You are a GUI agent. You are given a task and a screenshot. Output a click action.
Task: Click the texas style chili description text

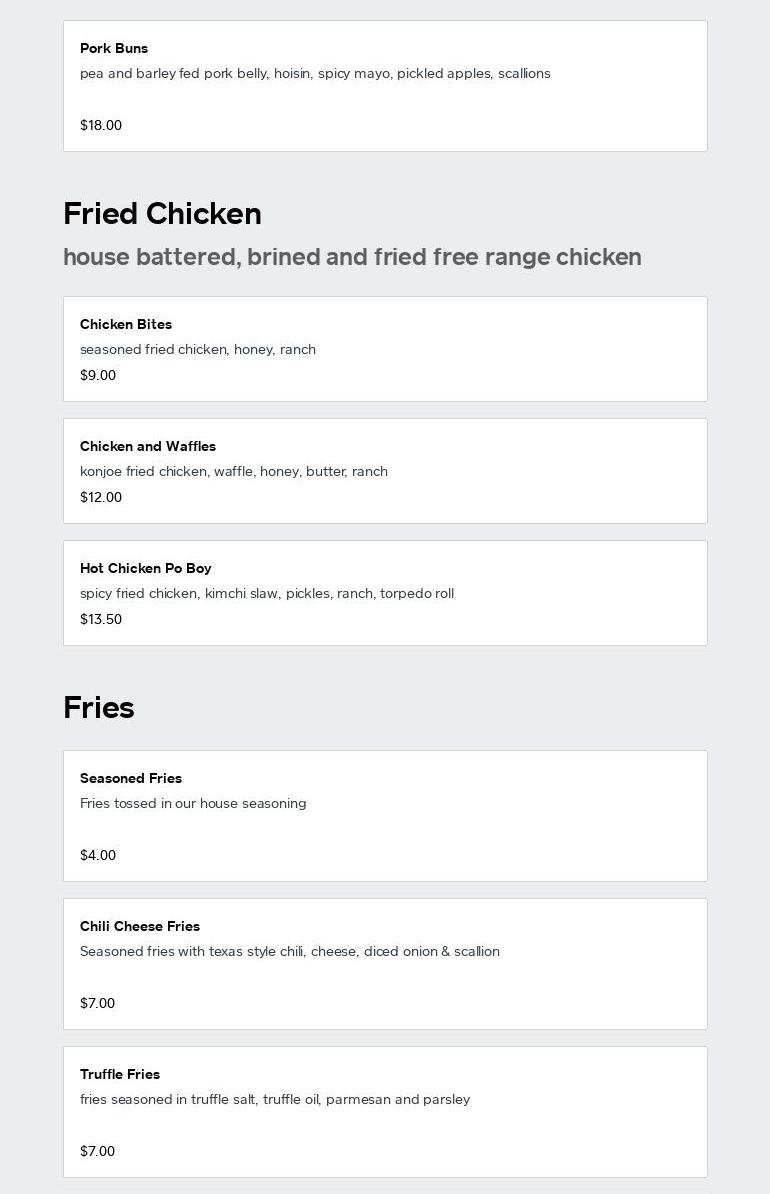[290, 951]
